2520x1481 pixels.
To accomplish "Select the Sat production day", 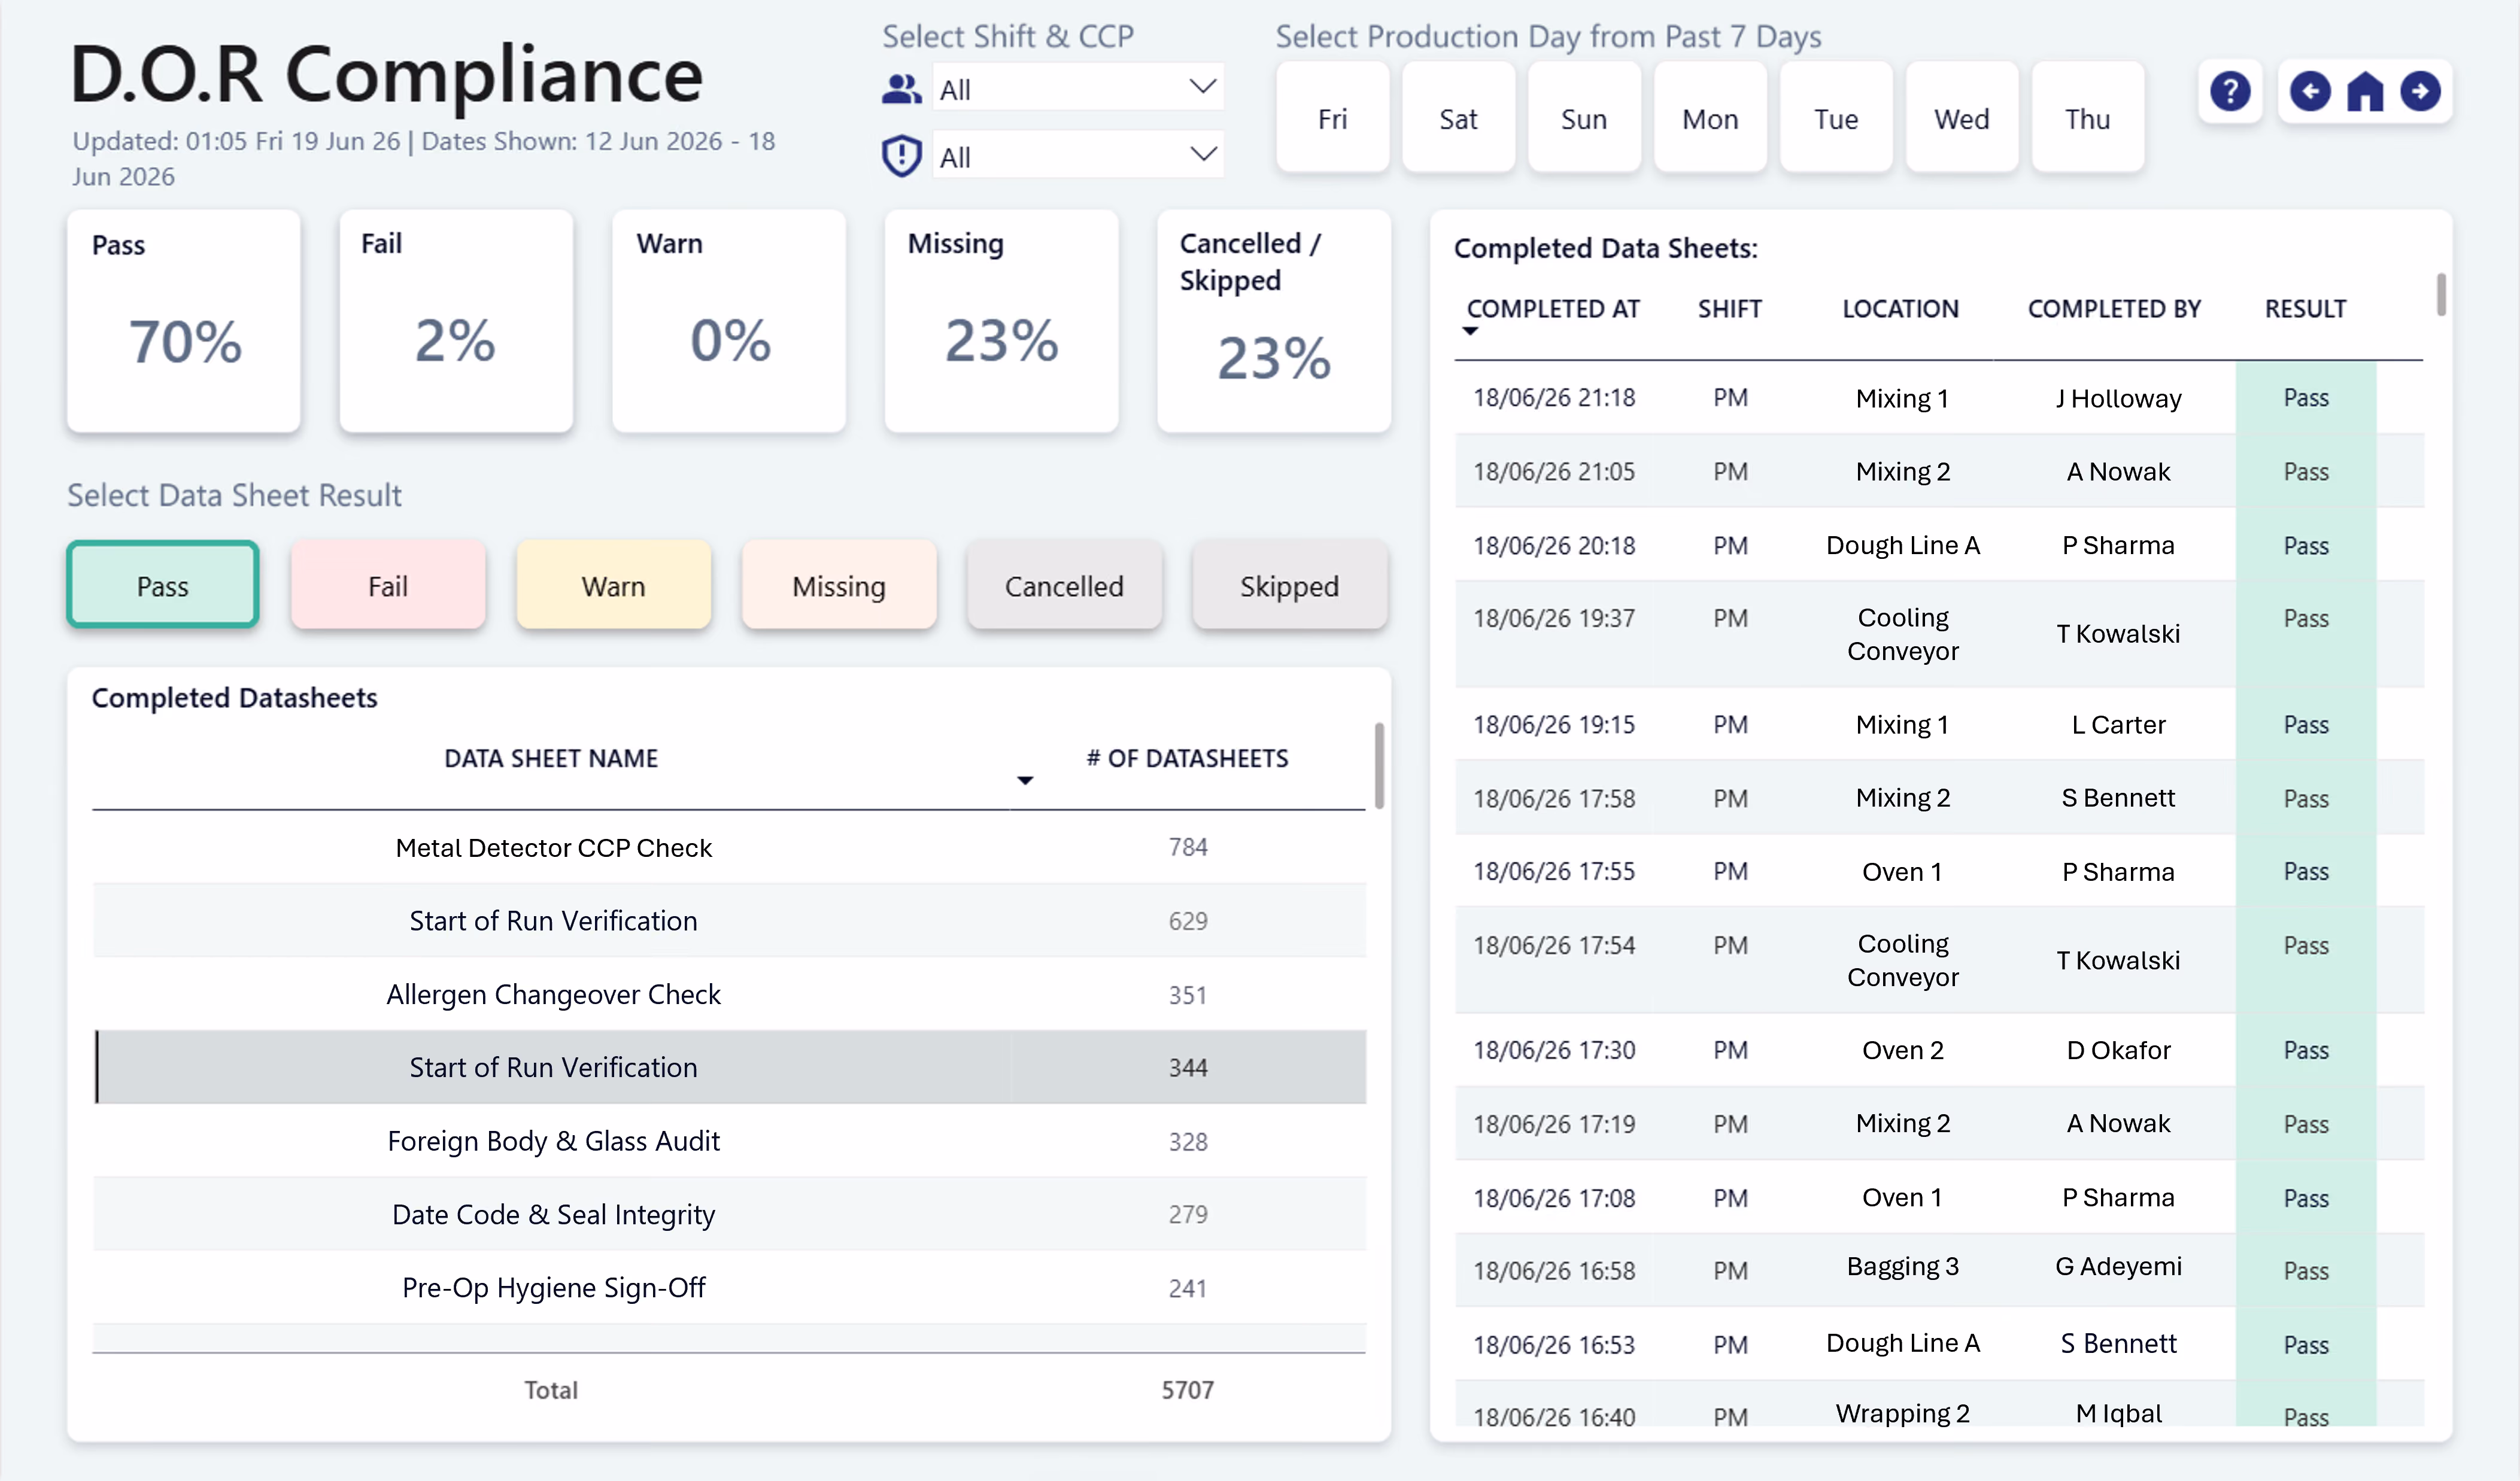I will (x=1458, y=118).
